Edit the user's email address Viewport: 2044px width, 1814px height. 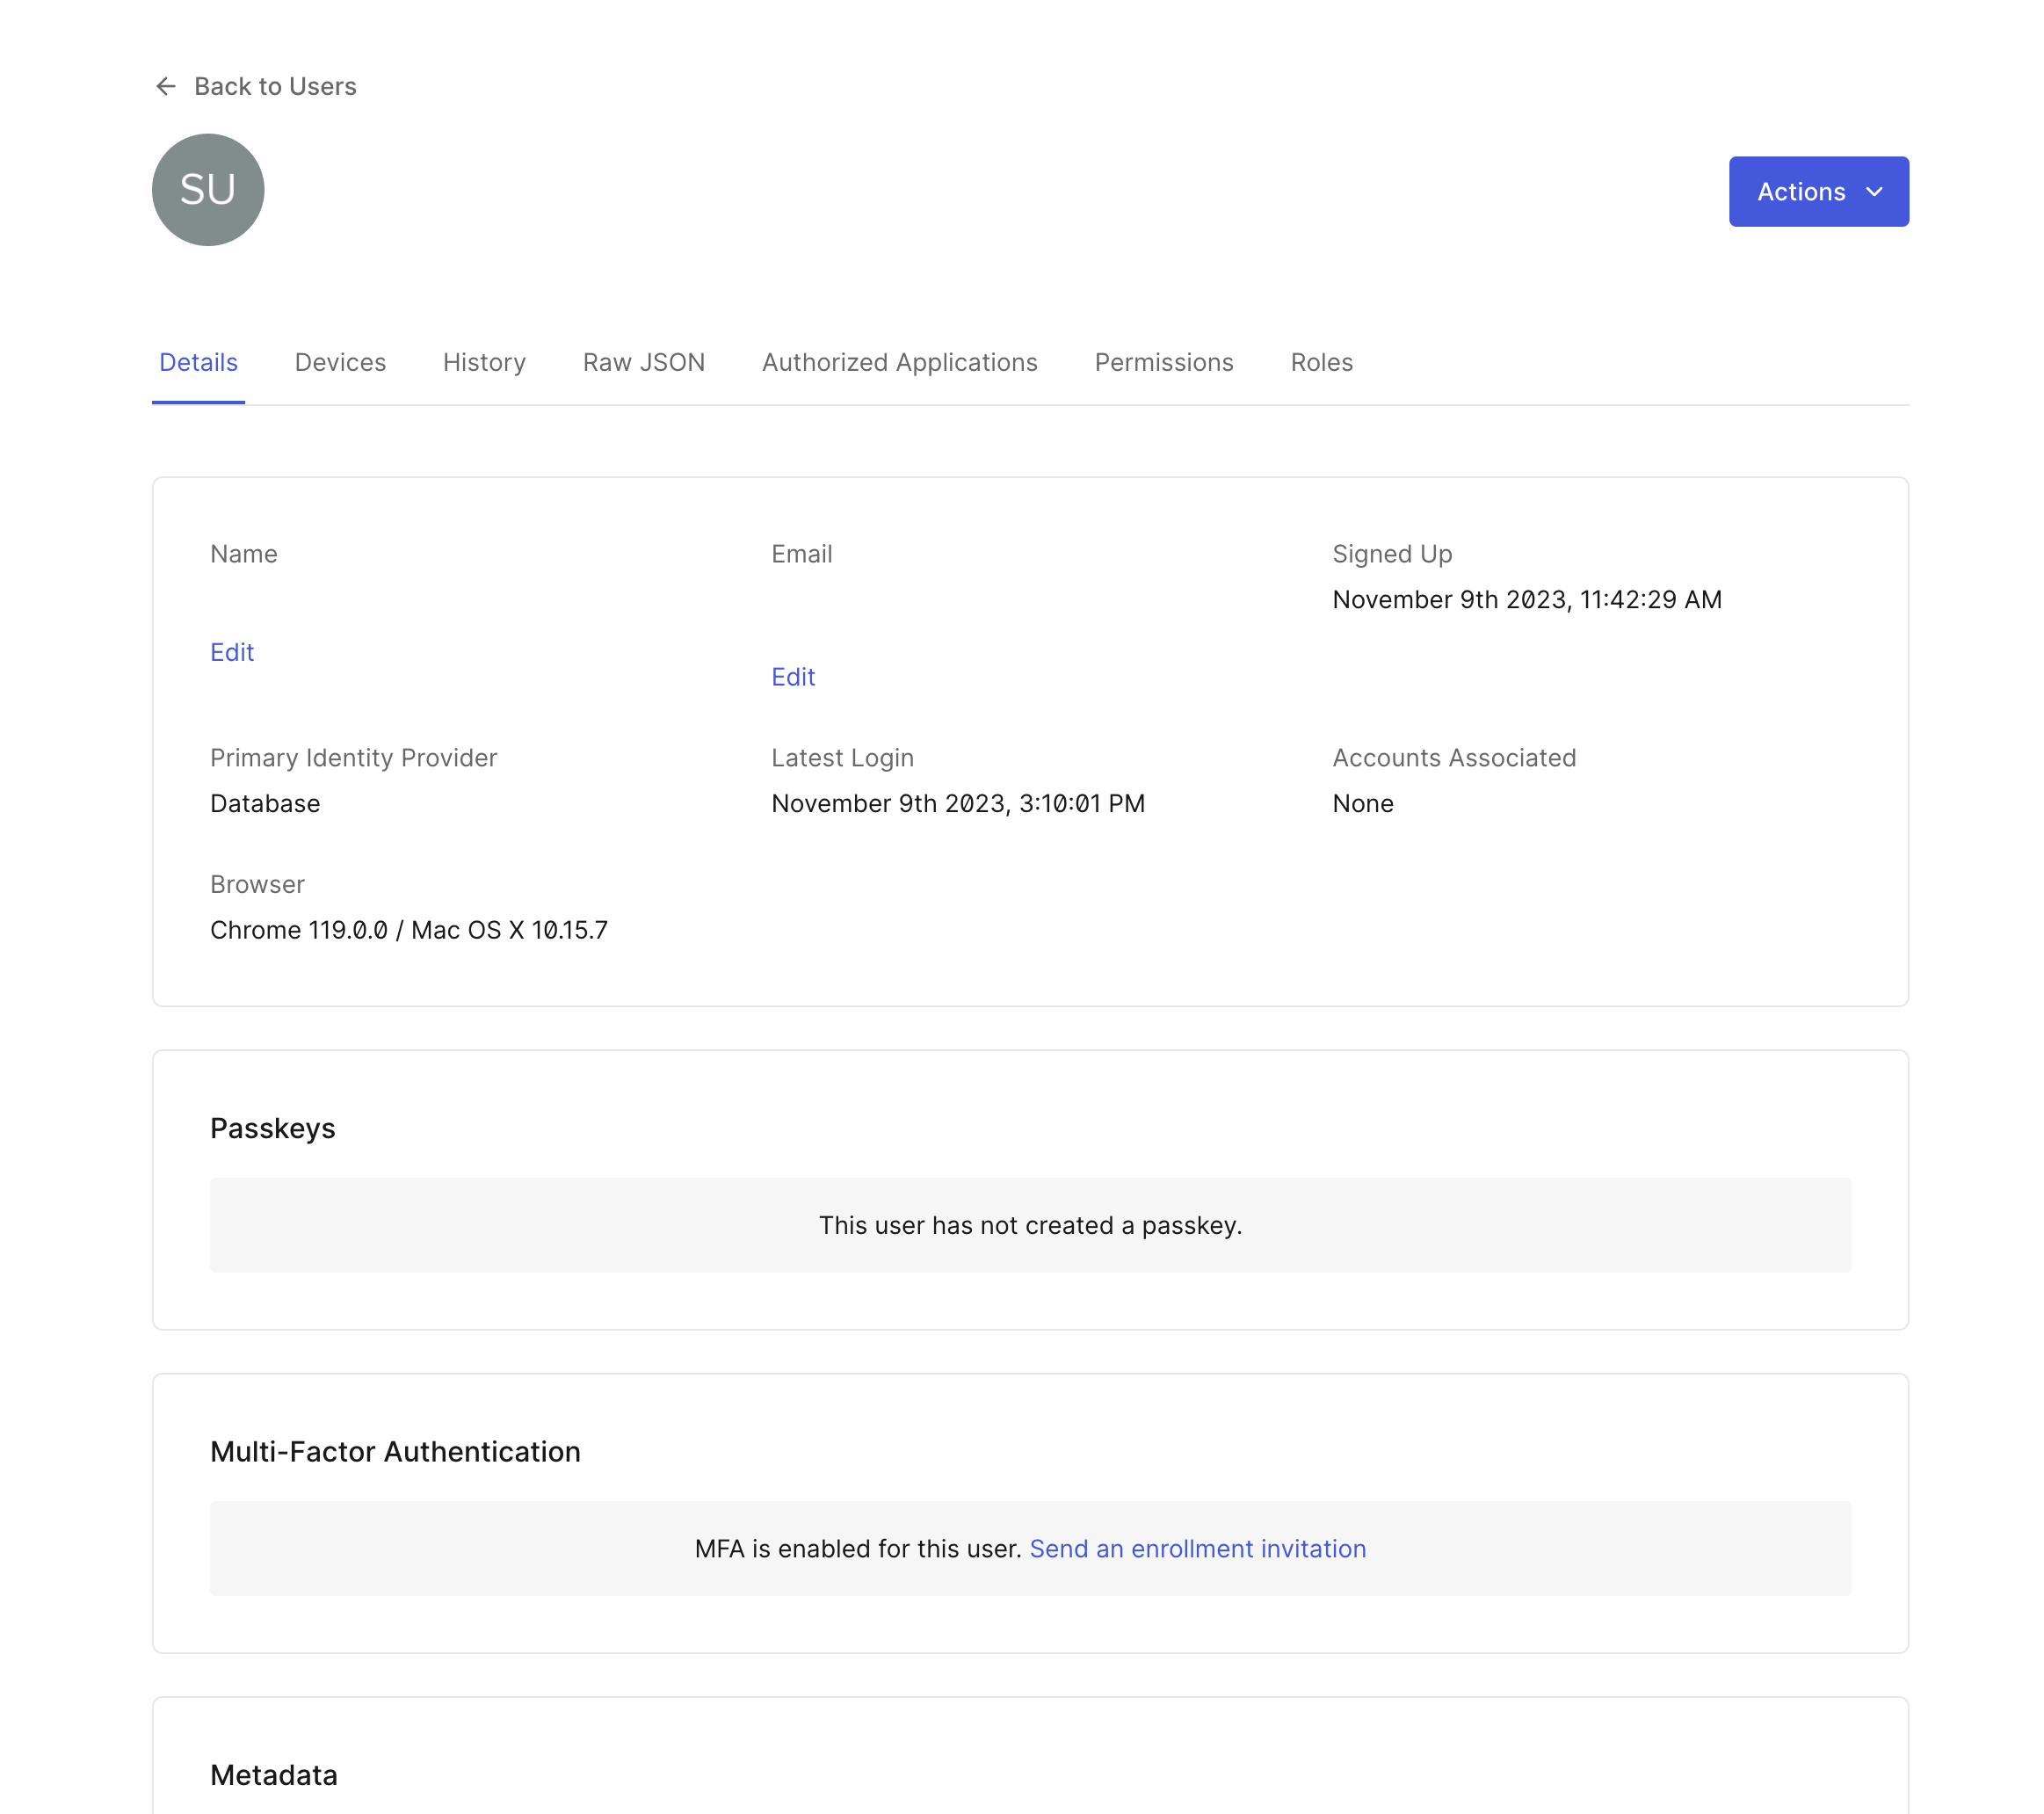792,676
